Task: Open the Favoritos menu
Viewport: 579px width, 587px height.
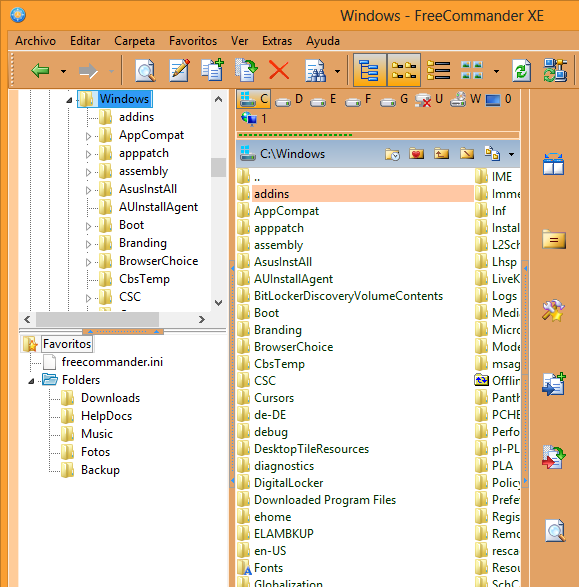Action: (193, 41)
